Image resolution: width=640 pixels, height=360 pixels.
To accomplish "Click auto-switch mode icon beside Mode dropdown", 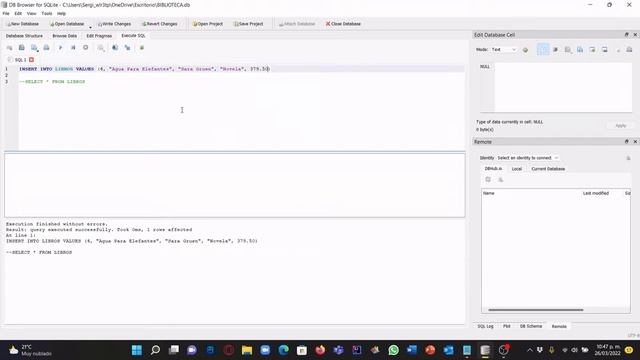I will [x=525, y=50].
